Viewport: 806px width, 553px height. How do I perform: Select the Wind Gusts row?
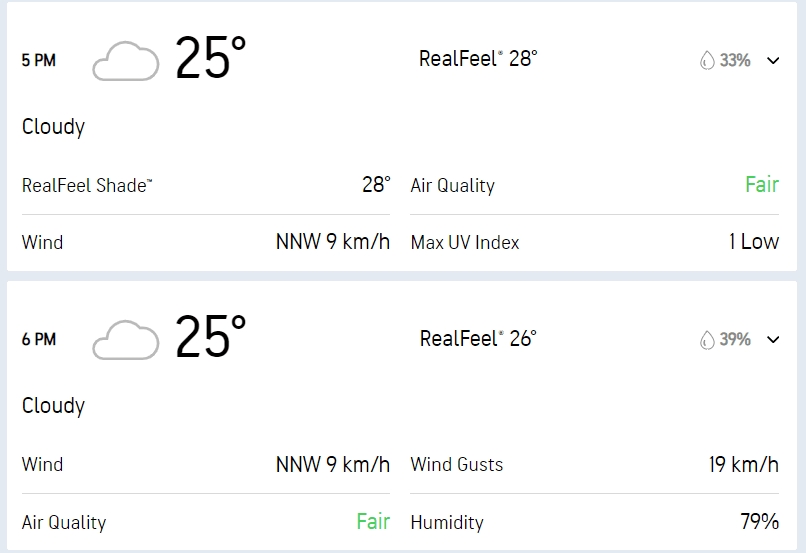point(594,464)
